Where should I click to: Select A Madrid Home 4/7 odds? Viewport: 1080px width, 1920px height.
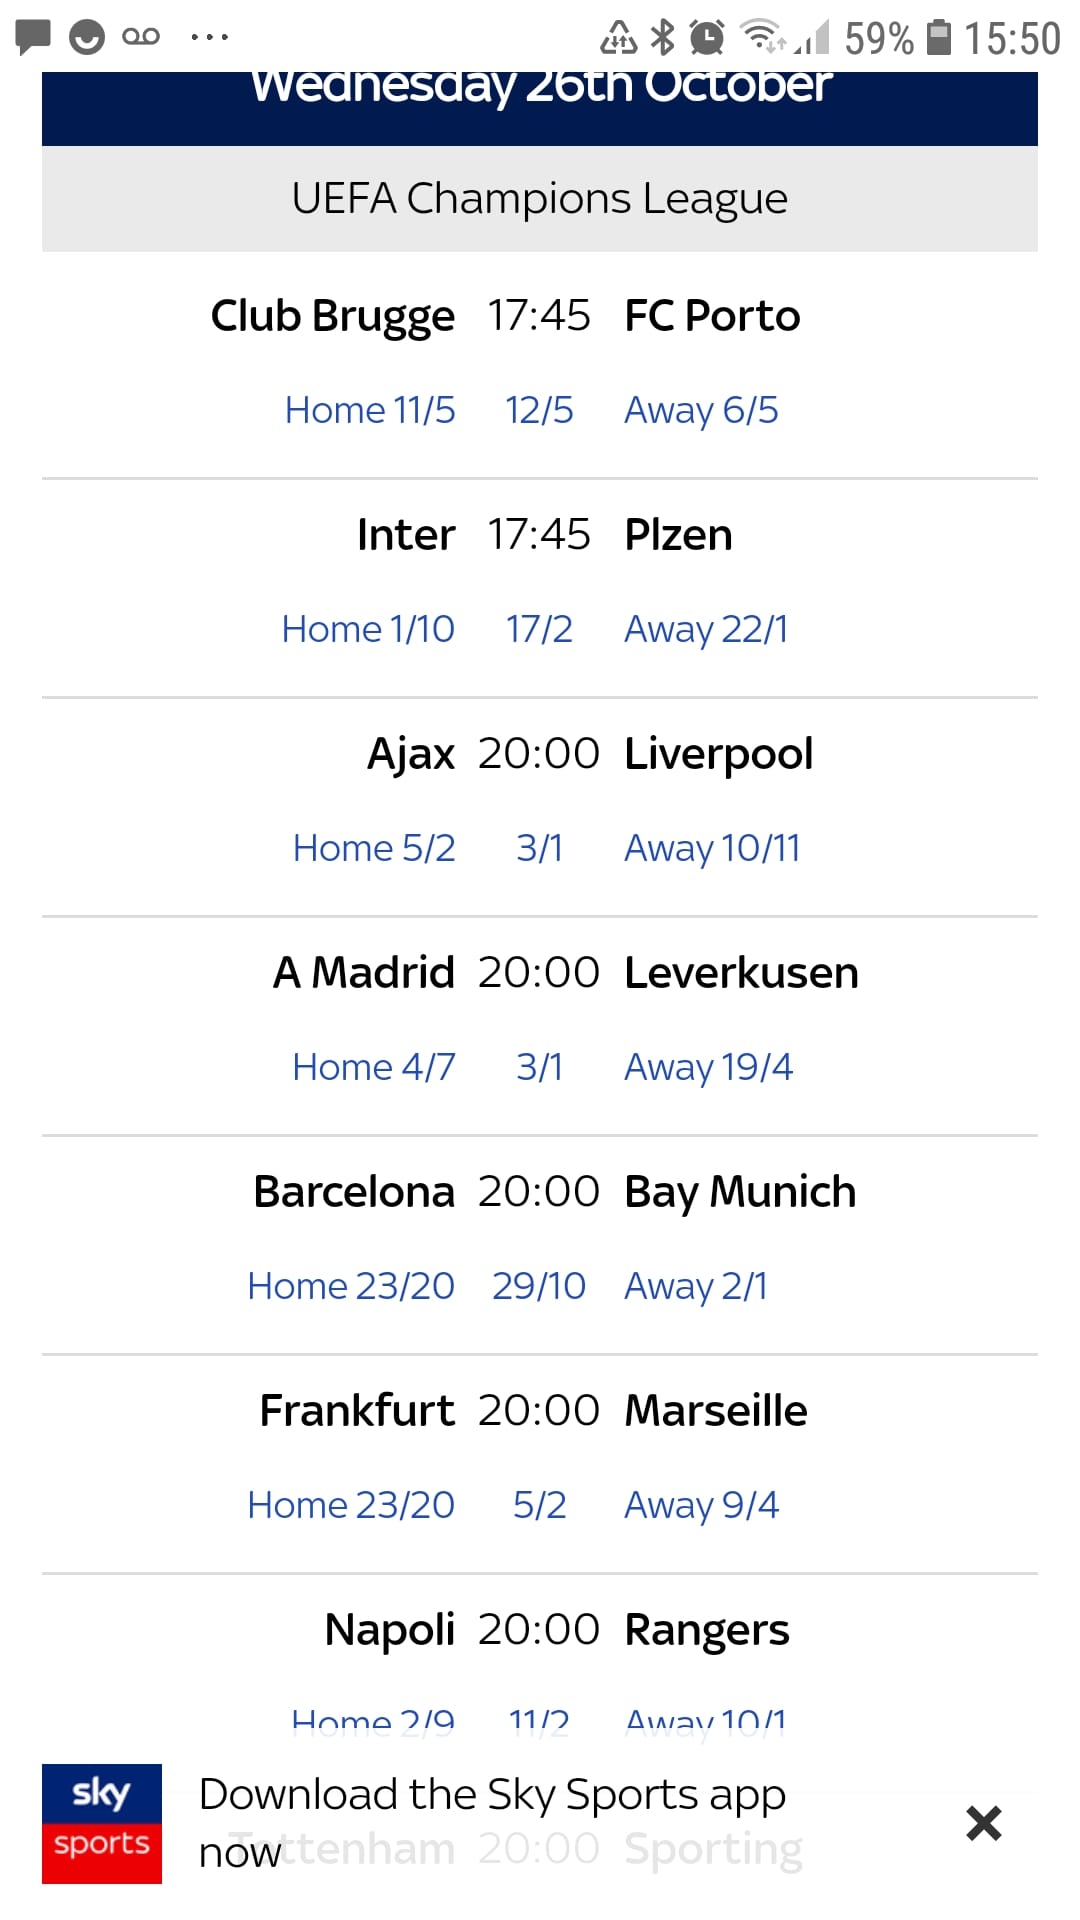(x=374, y=1067)
